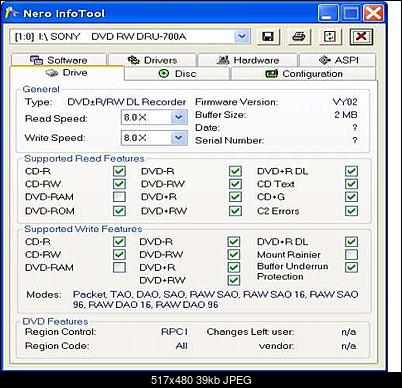Screen dimensions: 402x388
Task: Toggle CD-RW write feature checkbox
Action: click(119, 254)
